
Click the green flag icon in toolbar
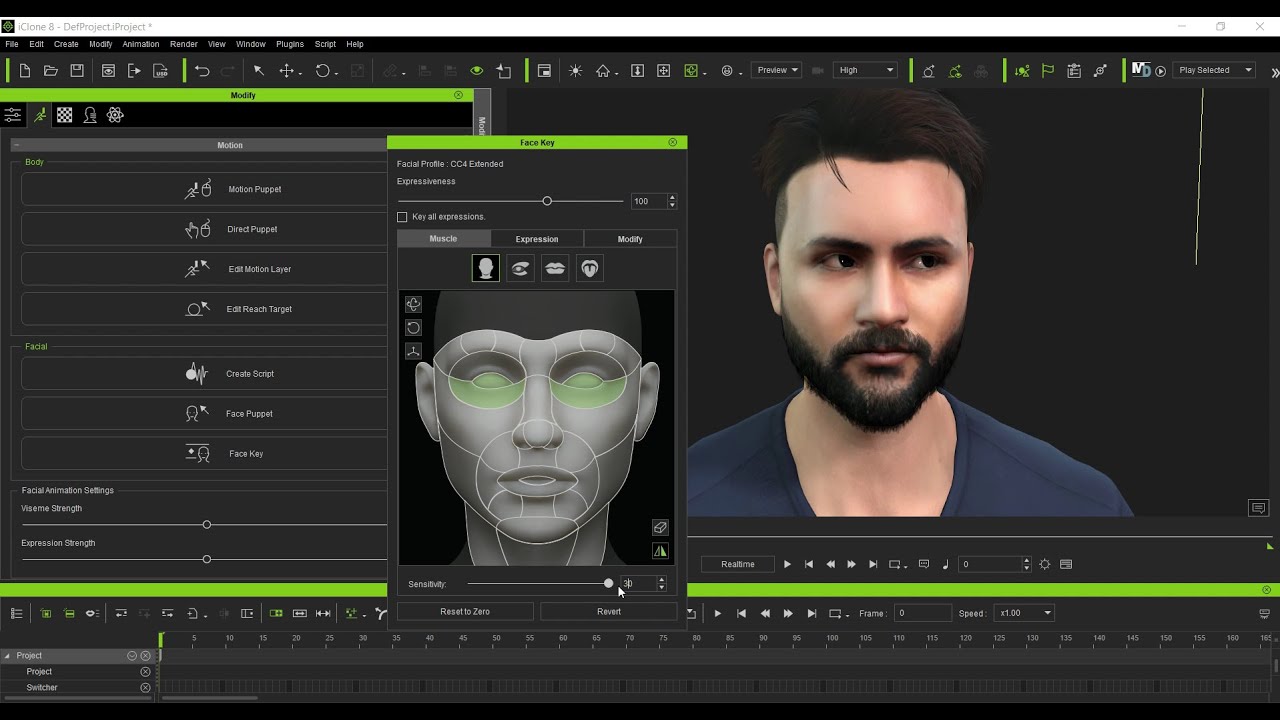click(1047, 70)
